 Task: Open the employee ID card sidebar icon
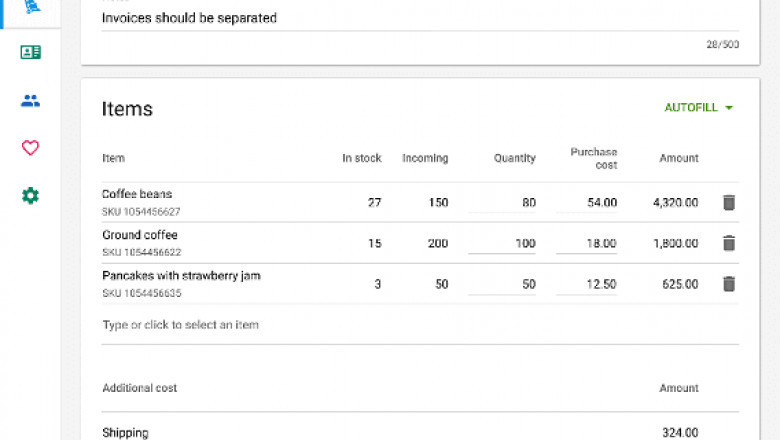pyautogui.click(x=30, y=52)
